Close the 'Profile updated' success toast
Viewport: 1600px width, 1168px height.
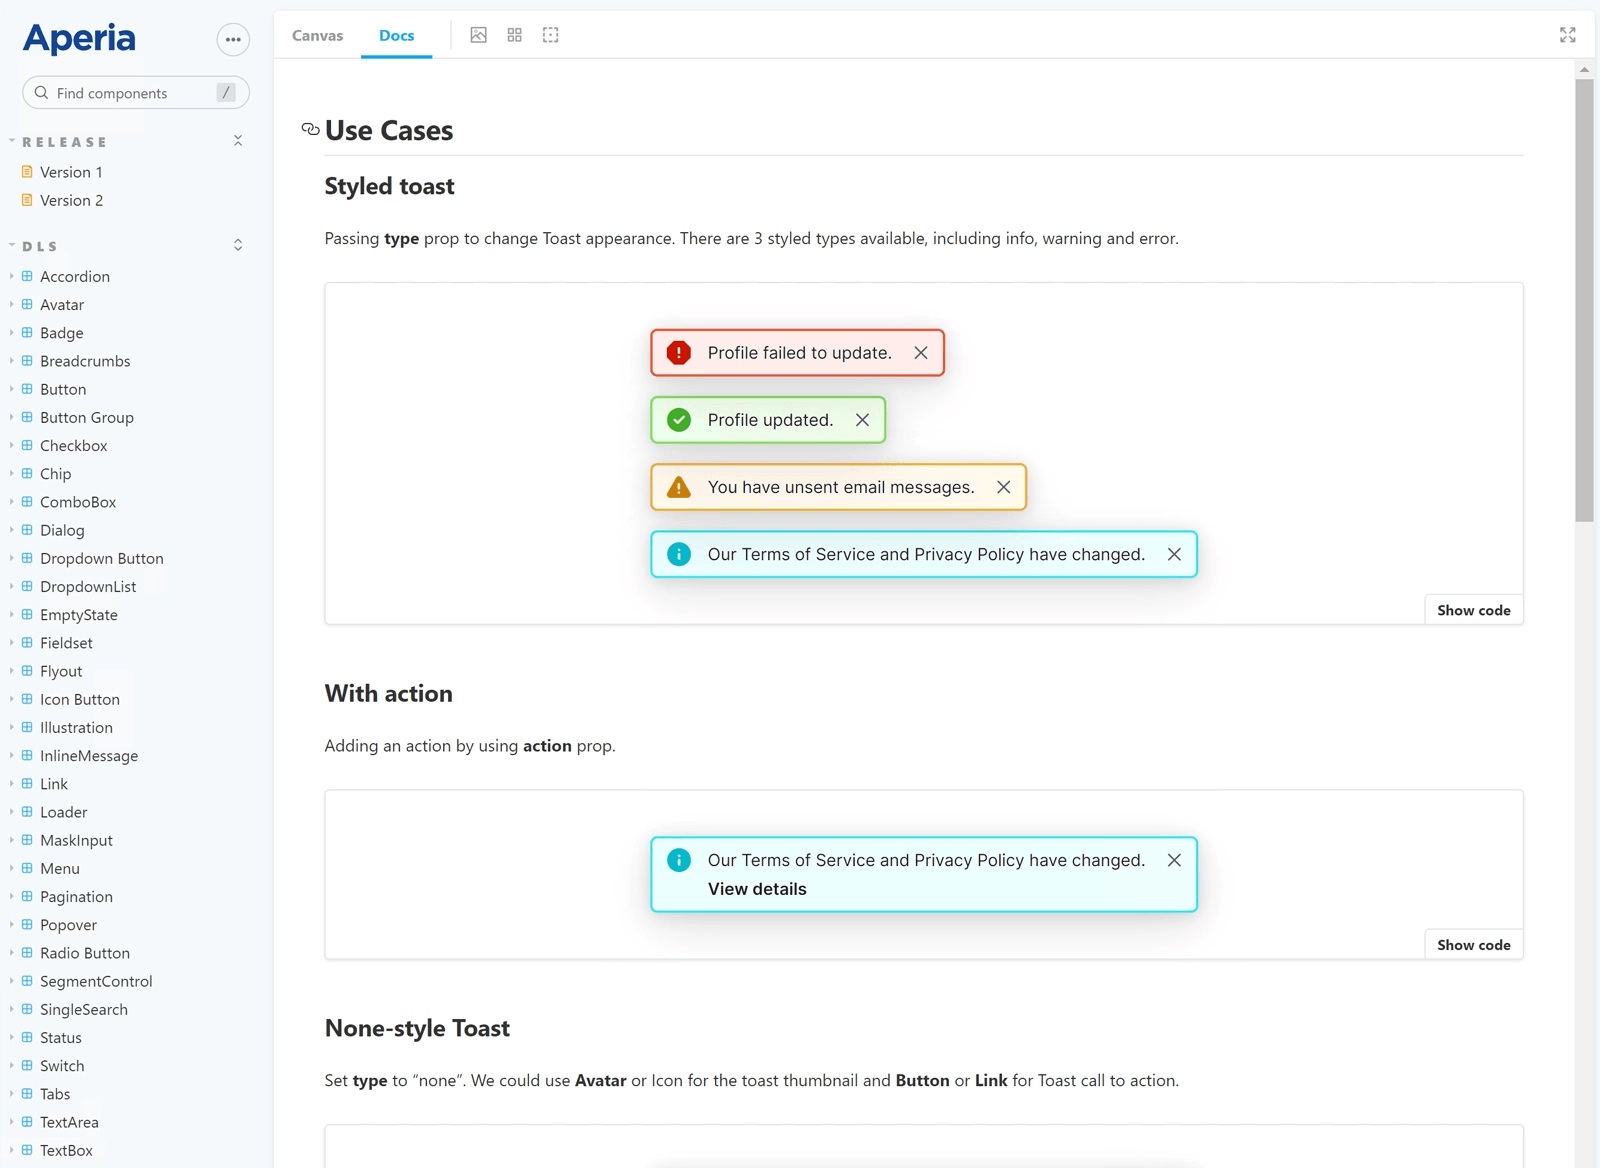pos(862,420)
